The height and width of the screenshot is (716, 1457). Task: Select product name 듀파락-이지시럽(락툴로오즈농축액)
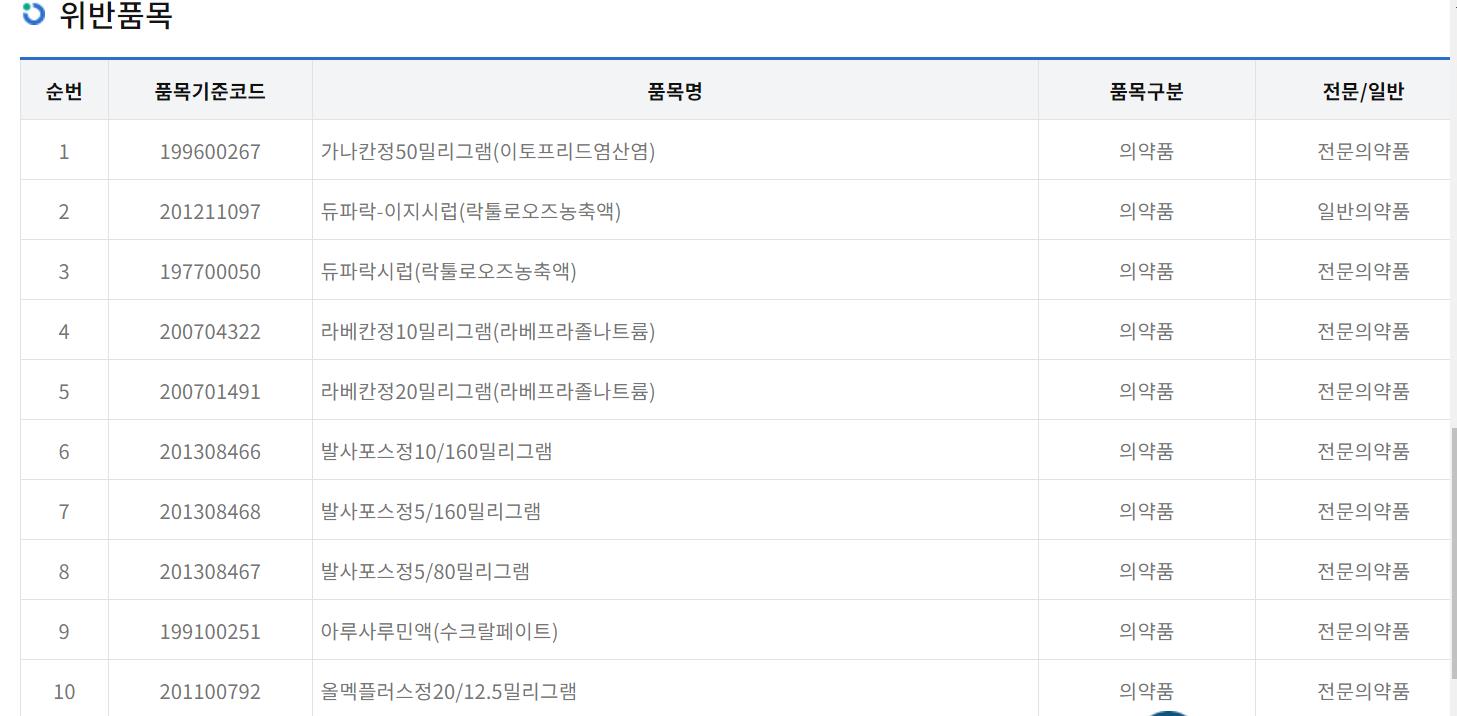tap(470, 212)
